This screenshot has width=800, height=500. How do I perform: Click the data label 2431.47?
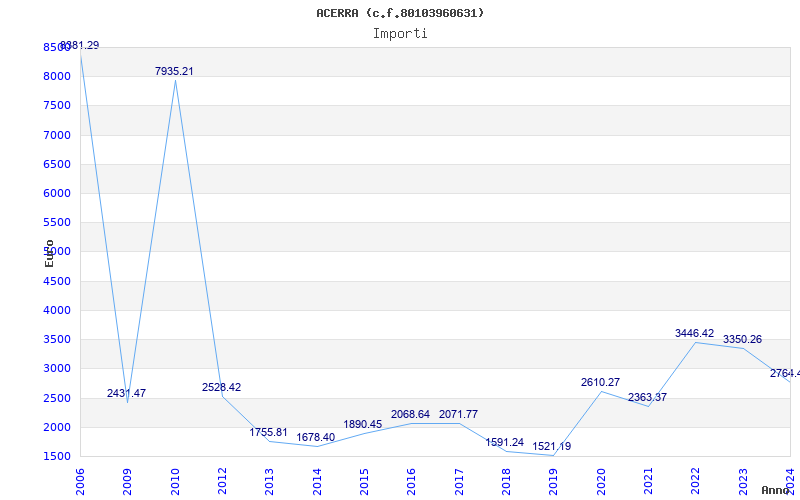pos(127,393)
